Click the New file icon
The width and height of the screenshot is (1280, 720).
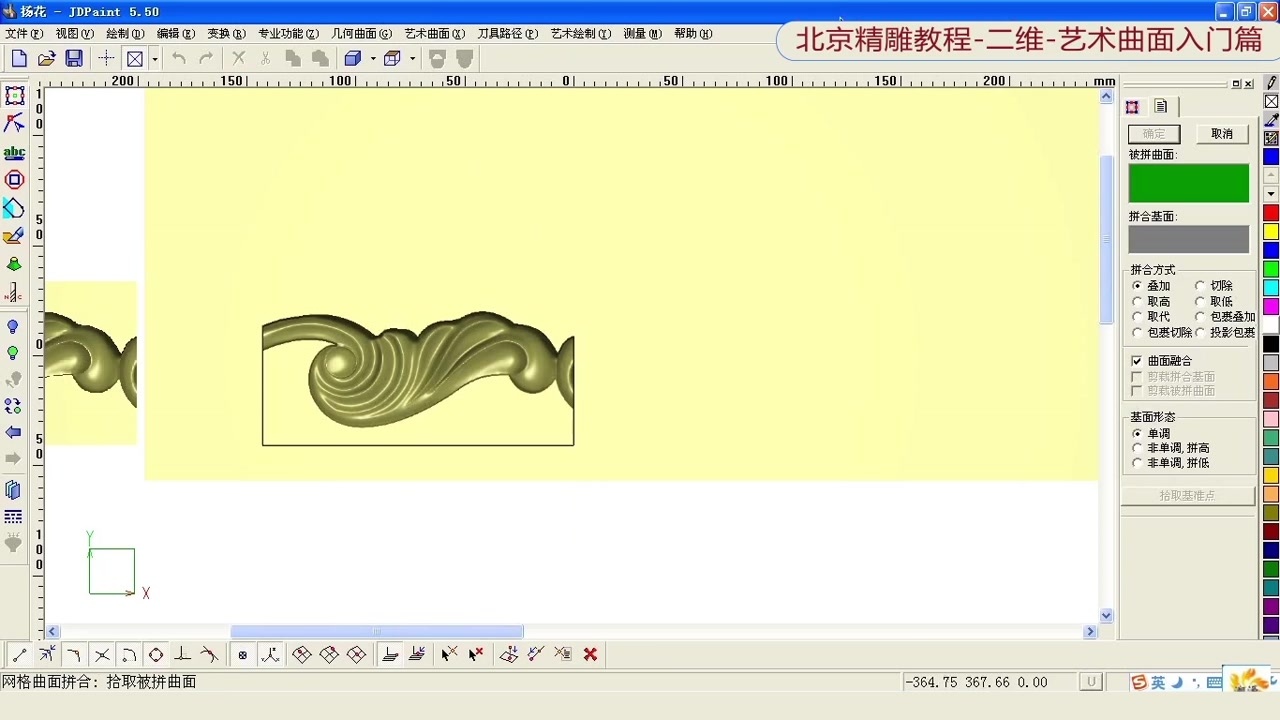click(19, 59)
